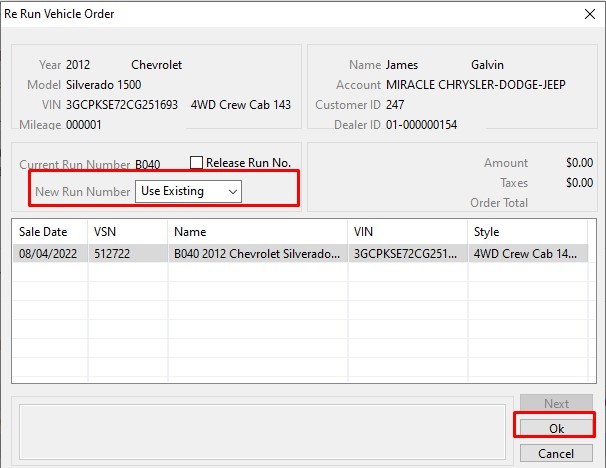Click the Next button
The height and width of the screenshot is (468, 606).
tap(556, 404)
